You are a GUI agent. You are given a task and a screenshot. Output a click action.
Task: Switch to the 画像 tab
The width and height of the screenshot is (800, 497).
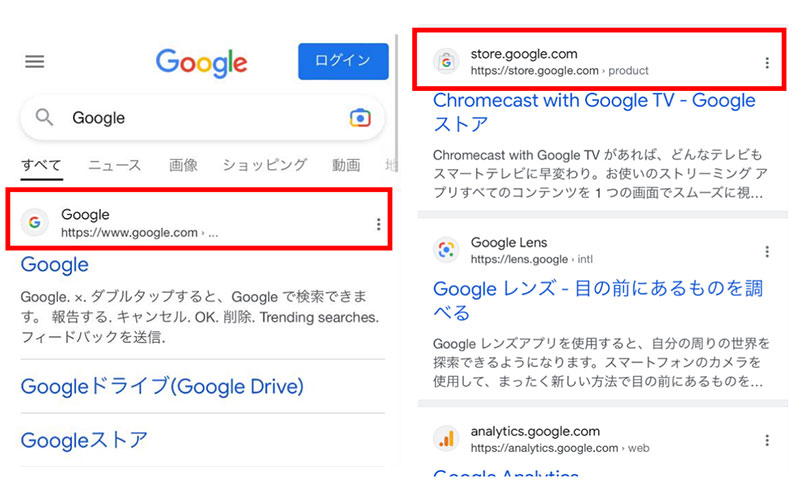tap(183, 165)
